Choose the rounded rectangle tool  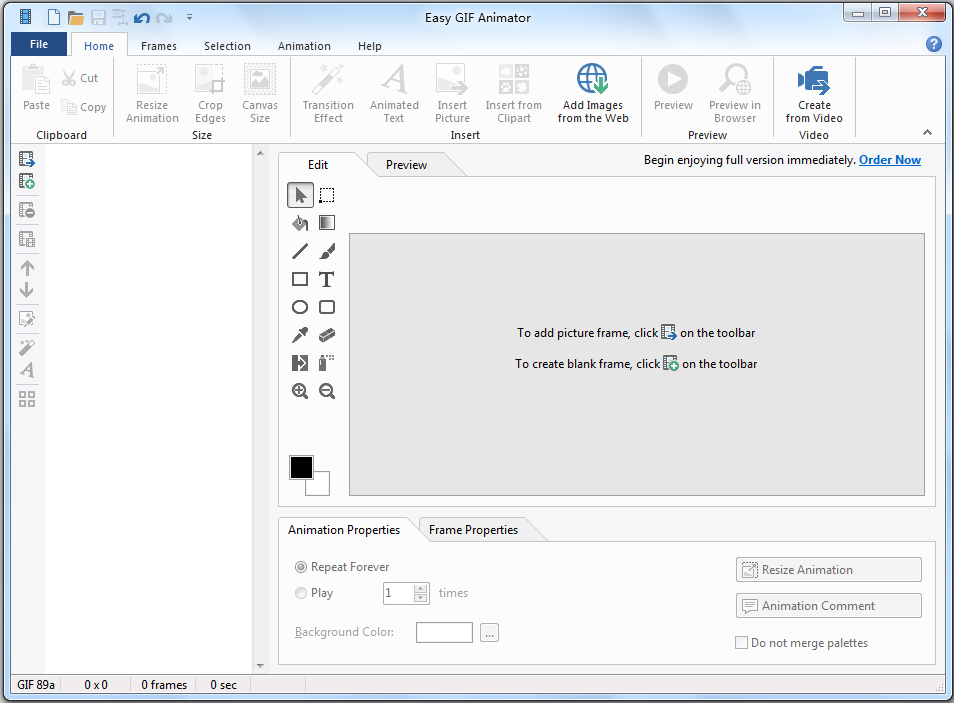point(327,307)
